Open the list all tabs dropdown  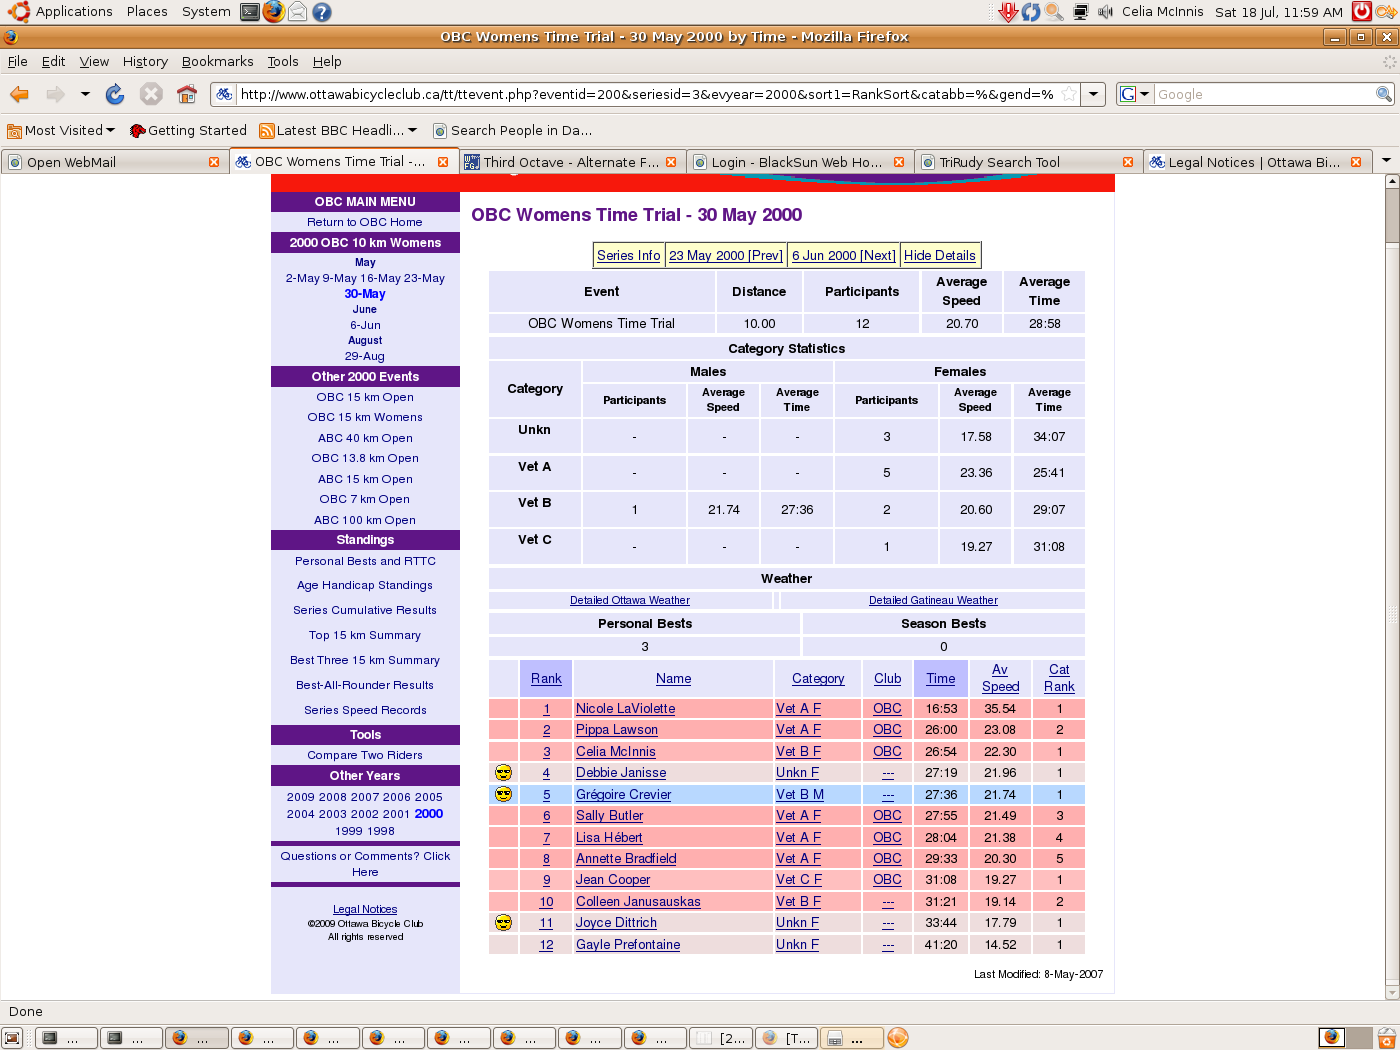point(1386,161)
